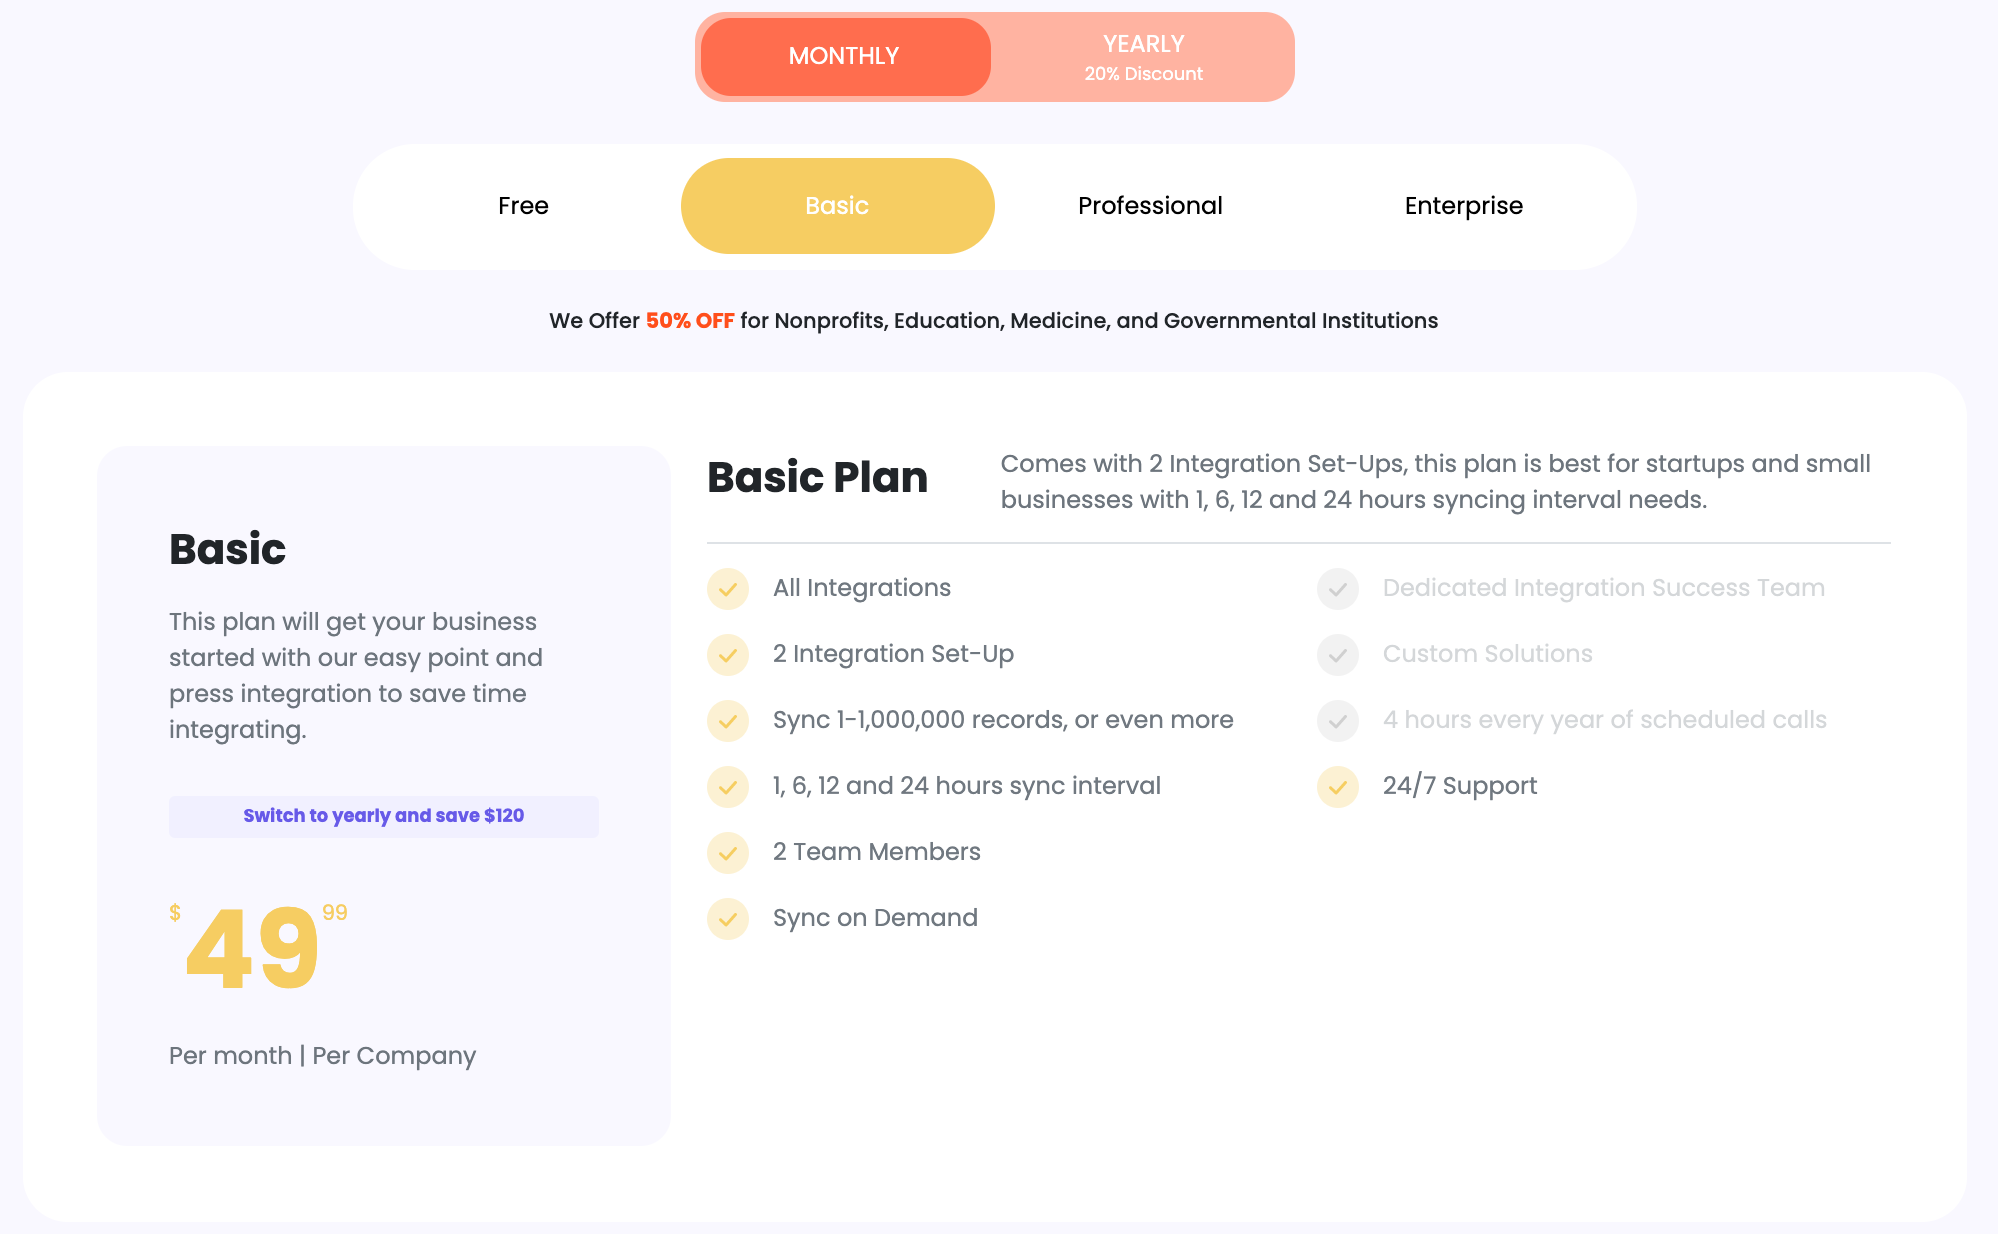Click the checkmark next to 2 Integration Set-Up
Screen dimensions: 1998x1234
pos(728,655)
